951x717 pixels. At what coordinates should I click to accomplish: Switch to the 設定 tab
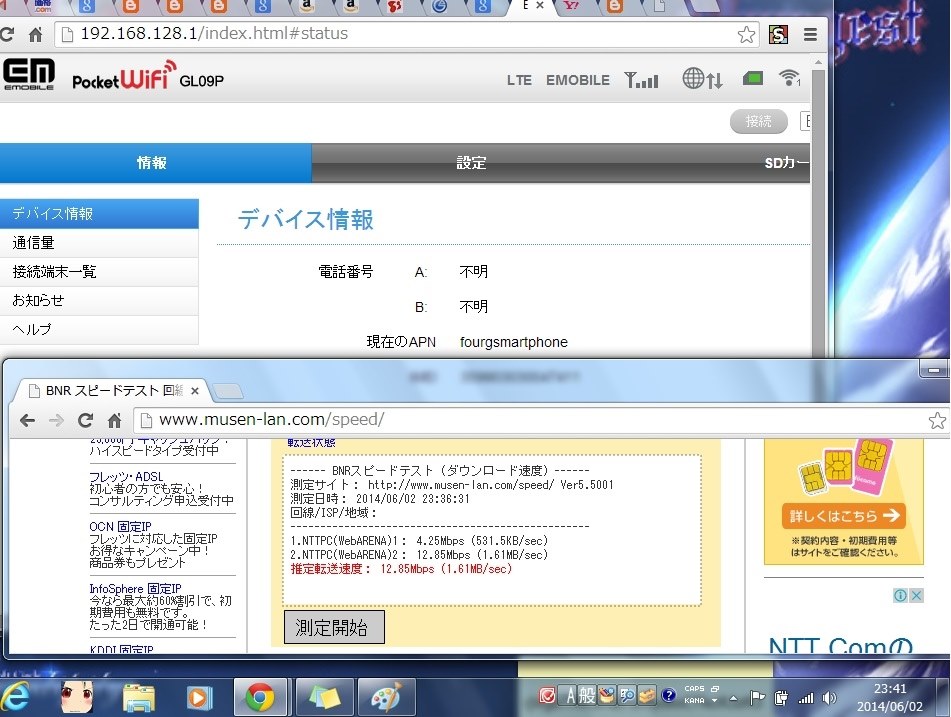point(471,163)
